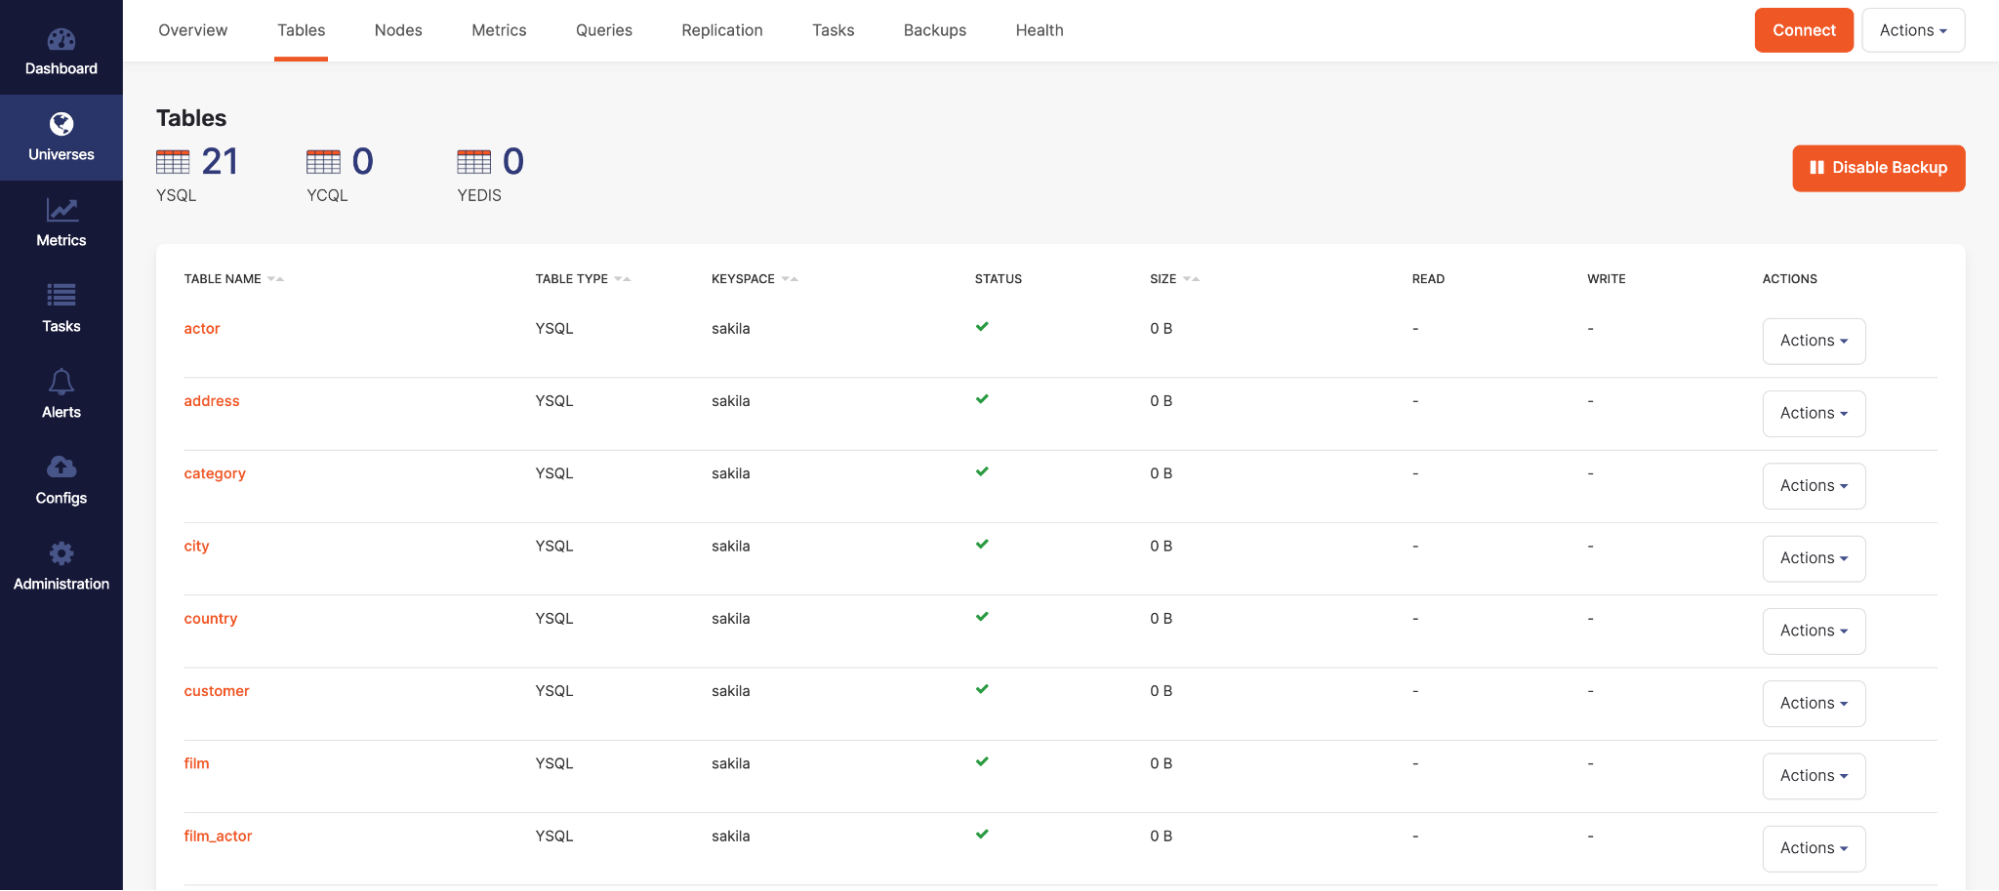Open the Dashboard sidebar icon
1999x891 pixels.
[61, 40]
